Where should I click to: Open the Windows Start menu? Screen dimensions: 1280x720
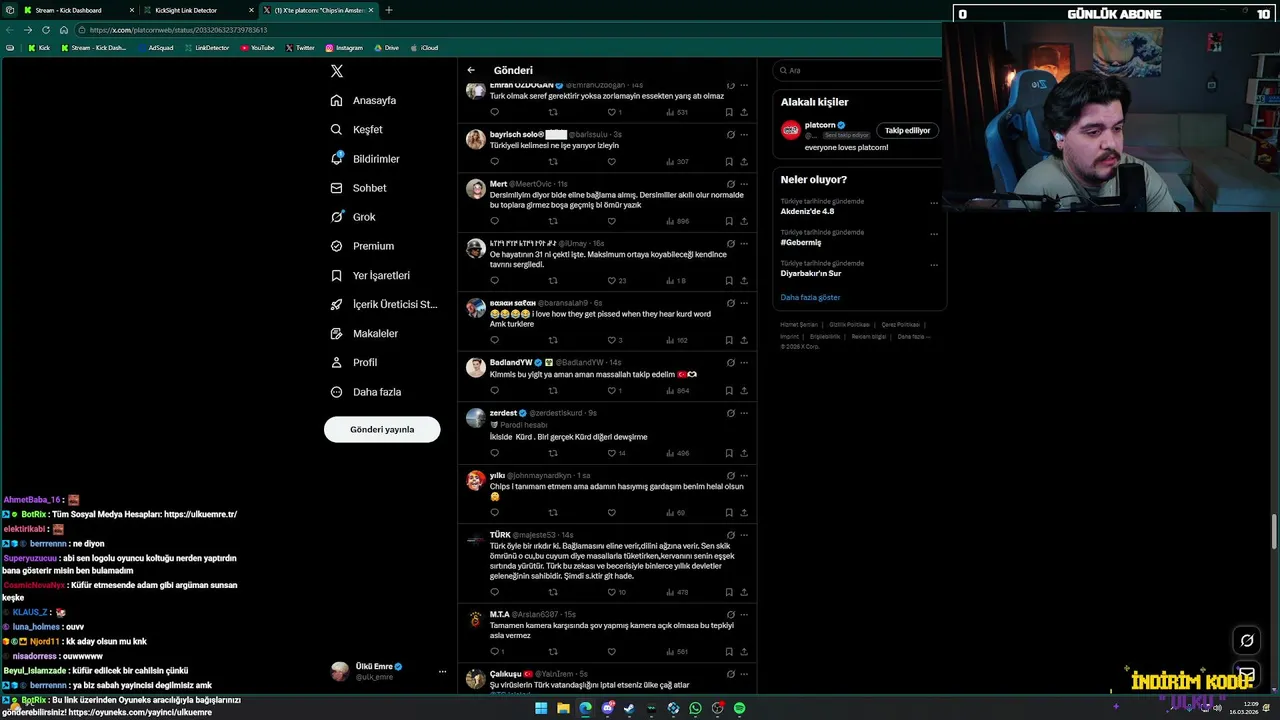pyautogui.click(x=541, y=708)
